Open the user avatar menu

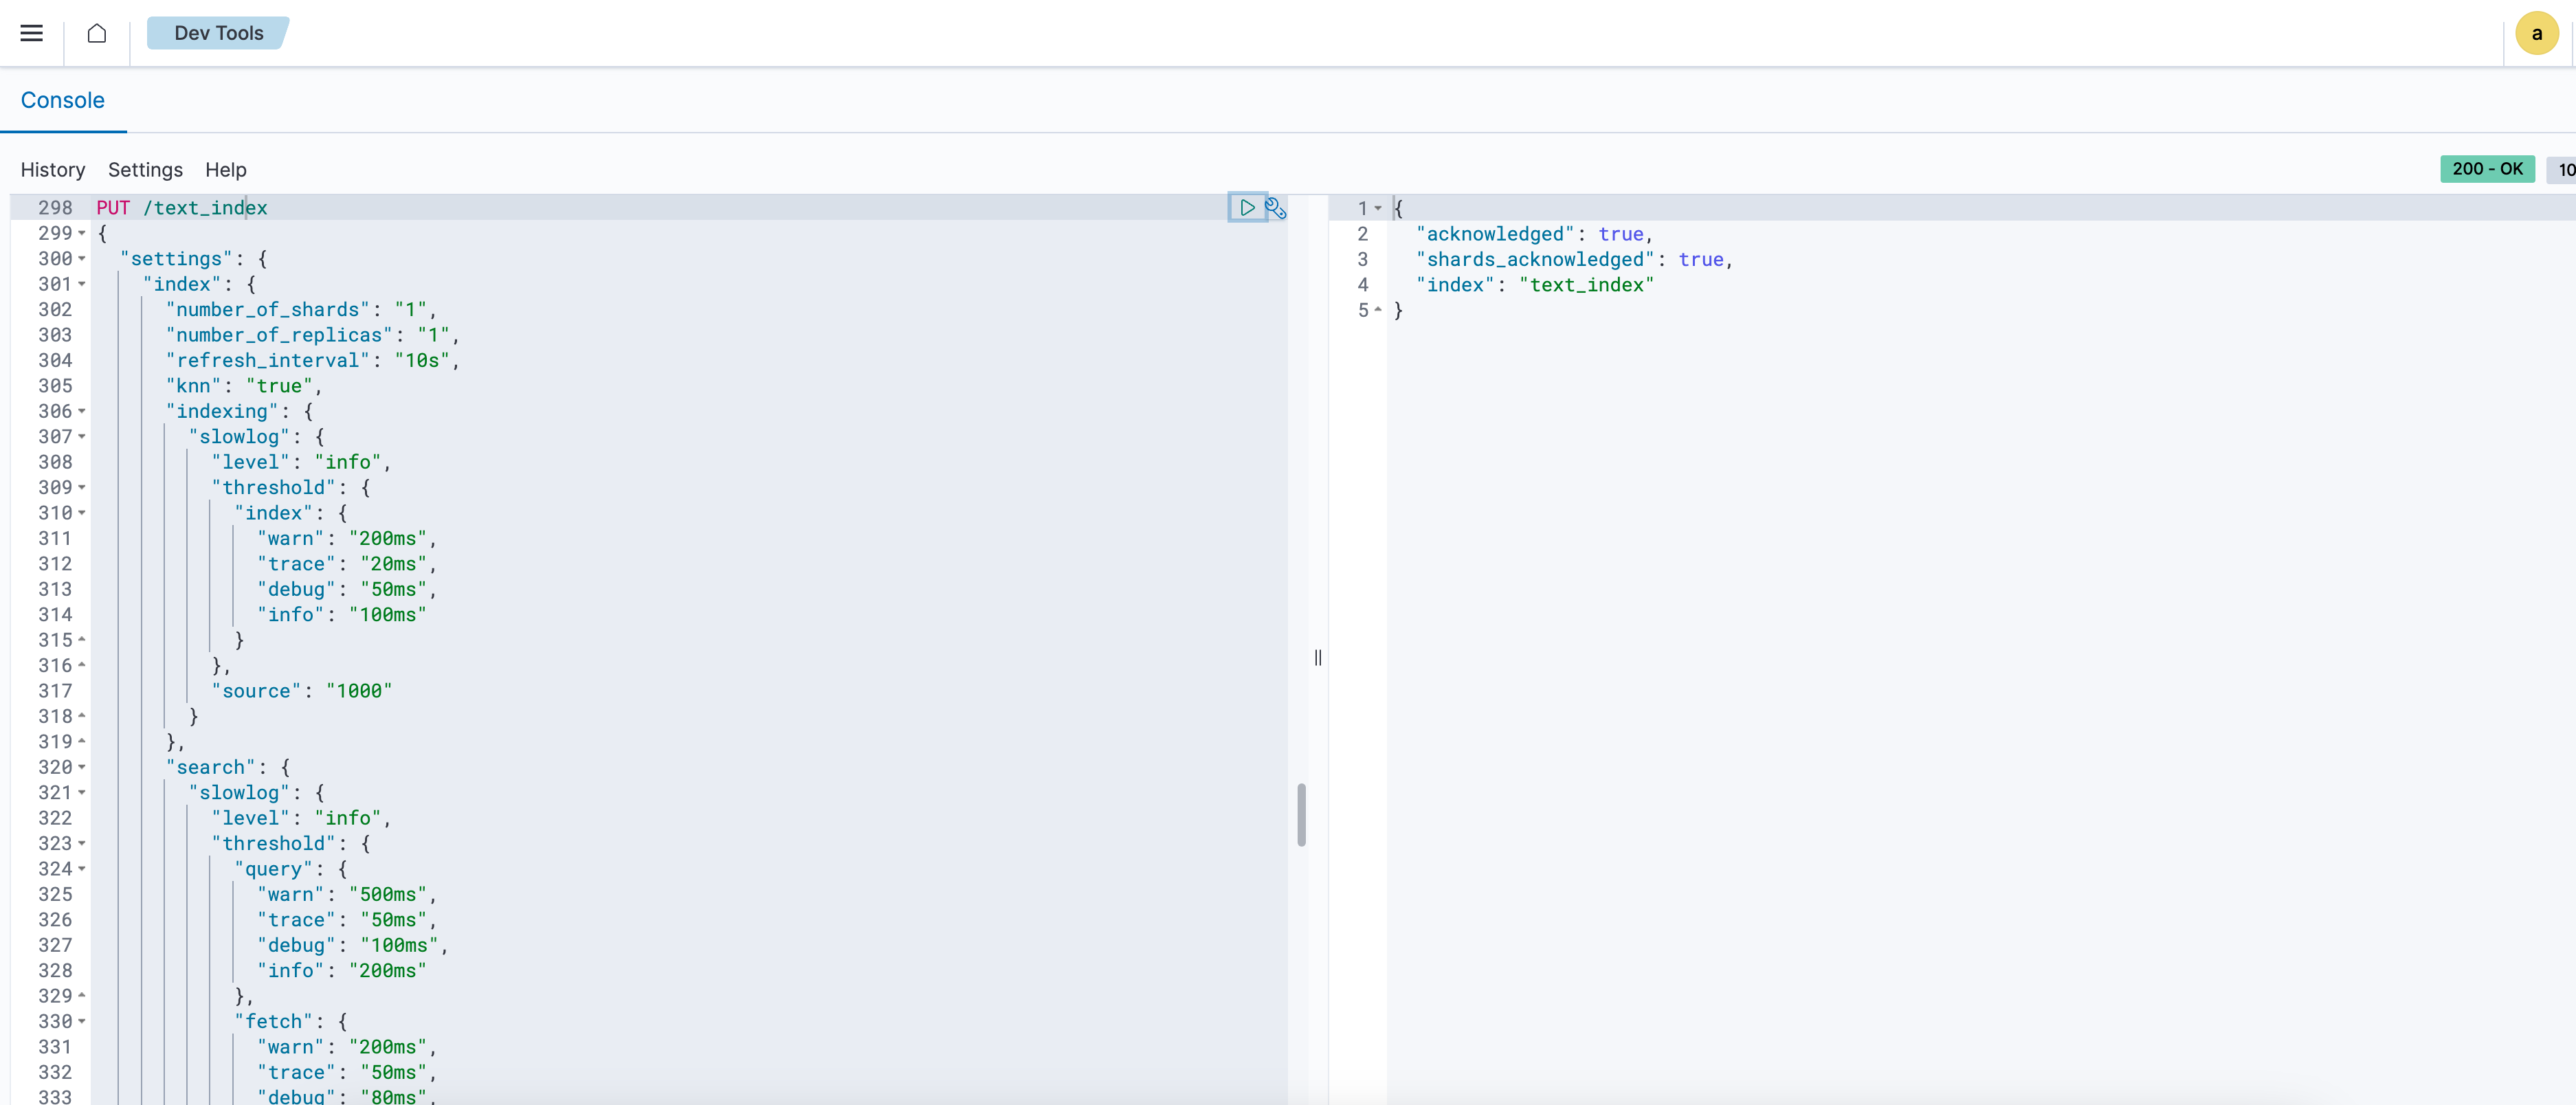[x=2536, y=33]
